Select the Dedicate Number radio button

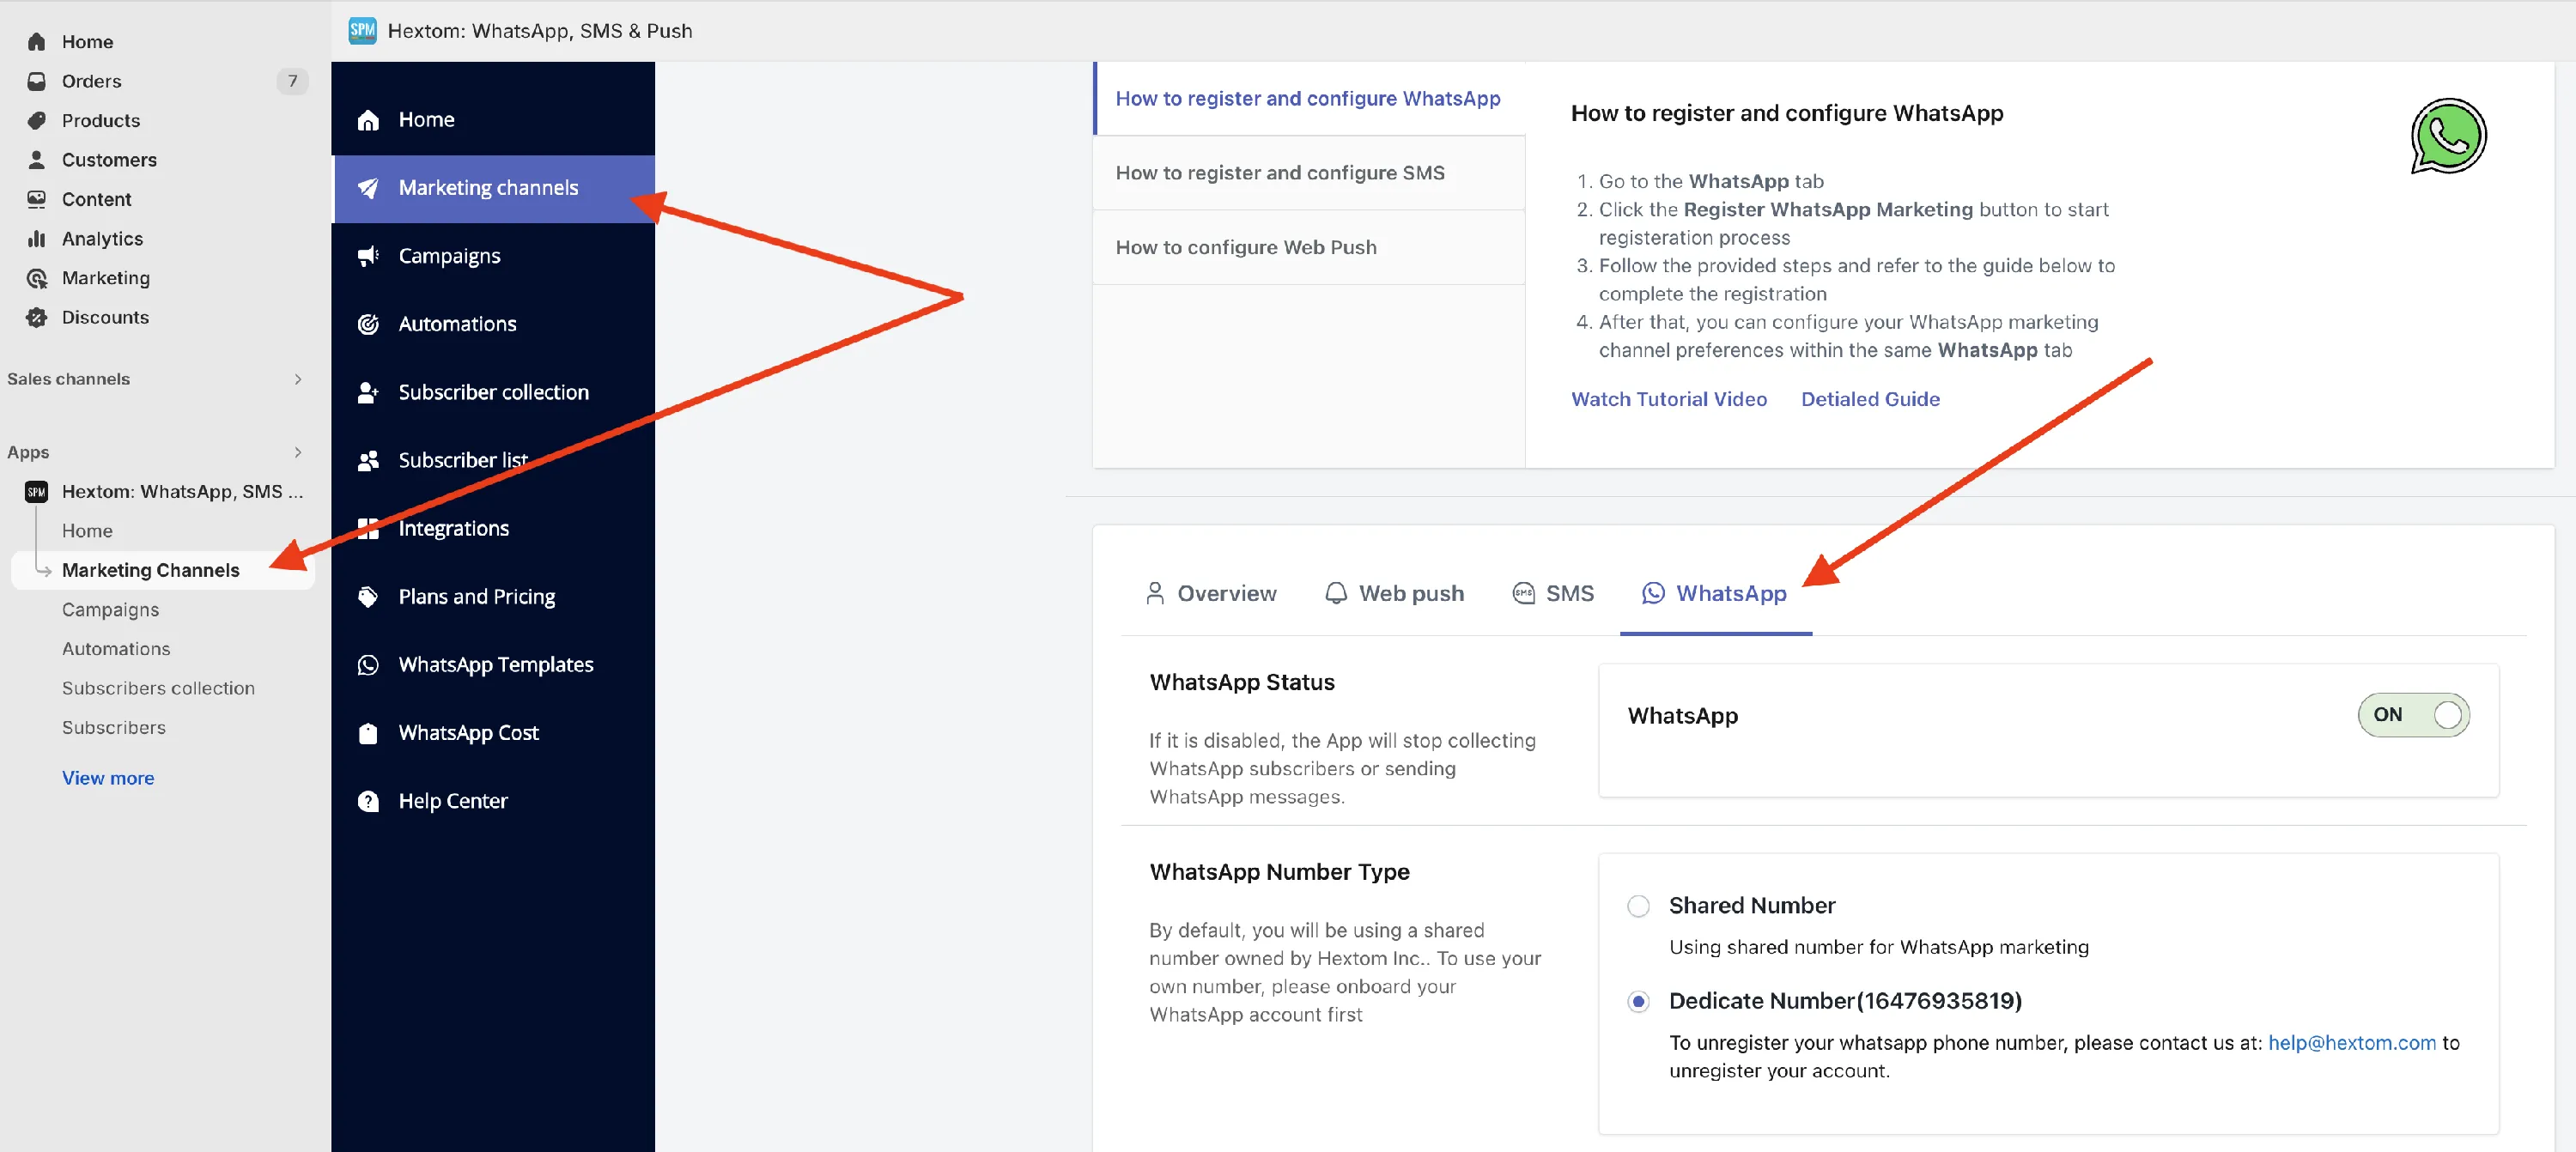[1638, 1001]
